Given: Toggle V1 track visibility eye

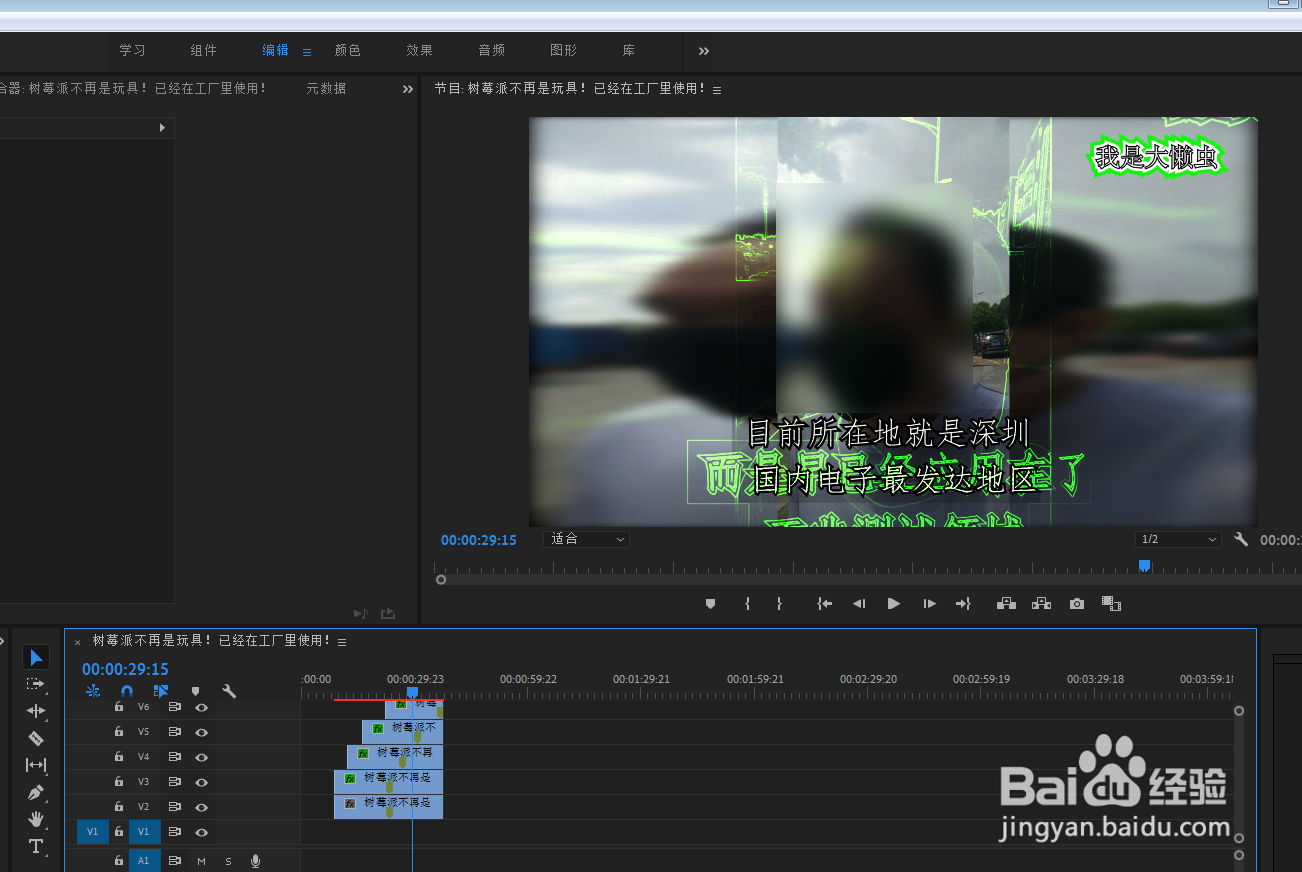Looking at the screenshot, I should 202,832.
